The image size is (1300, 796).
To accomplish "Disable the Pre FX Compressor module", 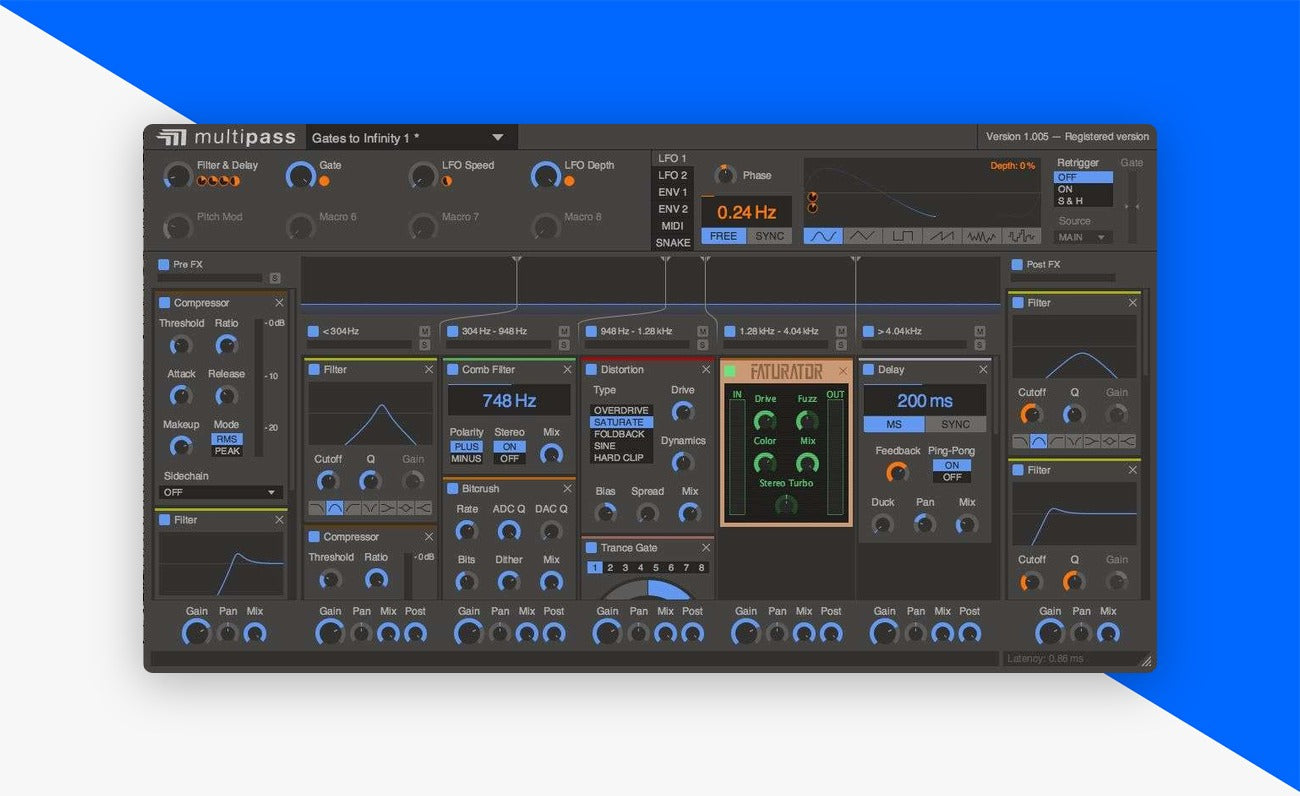I will [164, 303].
